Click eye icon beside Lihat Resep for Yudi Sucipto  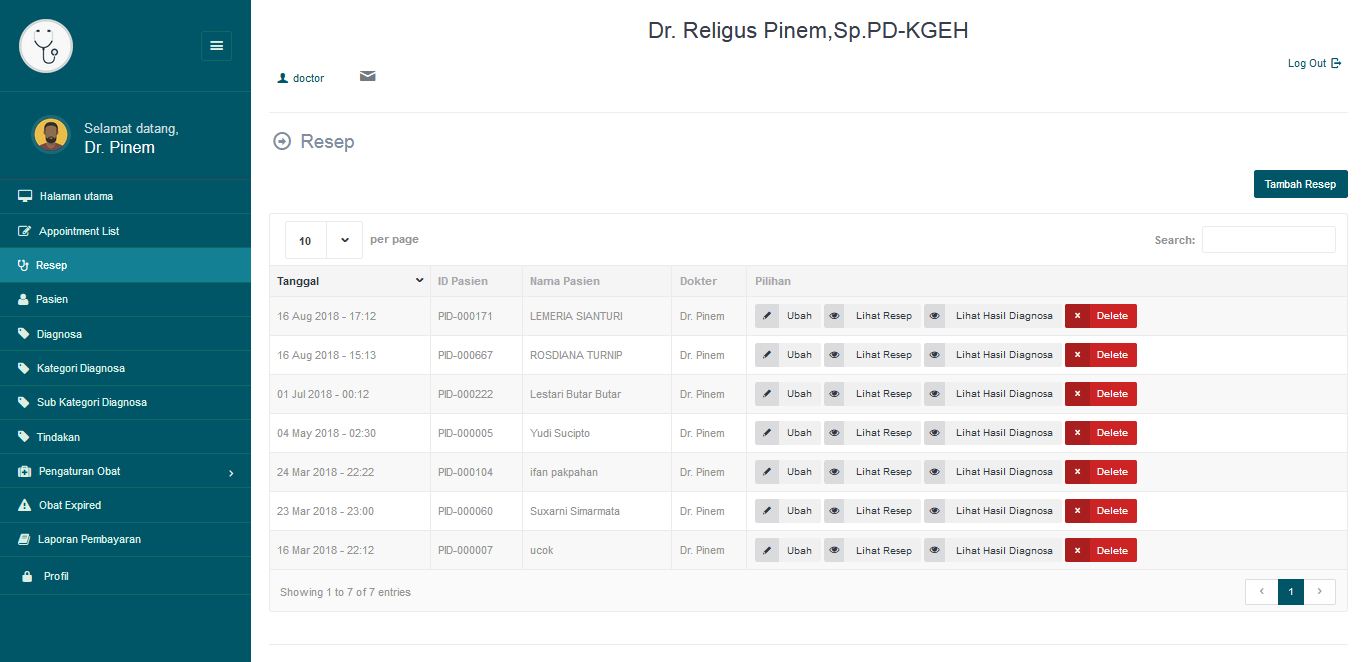pos(835,433)
